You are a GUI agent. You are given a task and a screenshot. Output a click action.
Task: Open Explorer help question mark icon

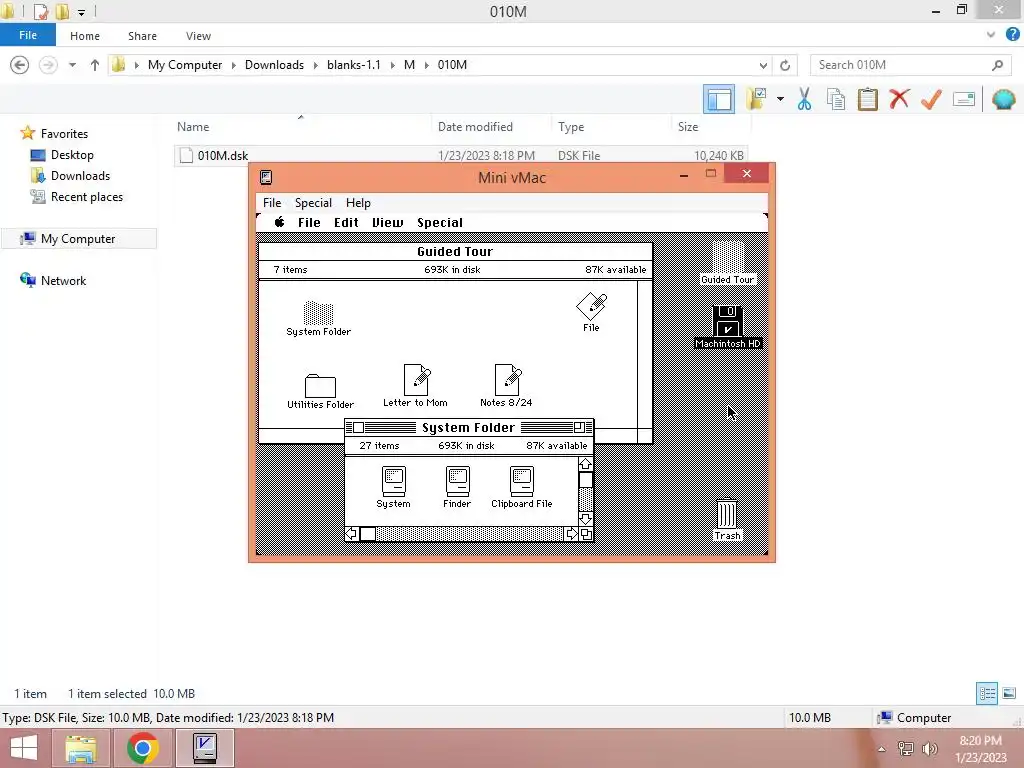pos(1012,35)
